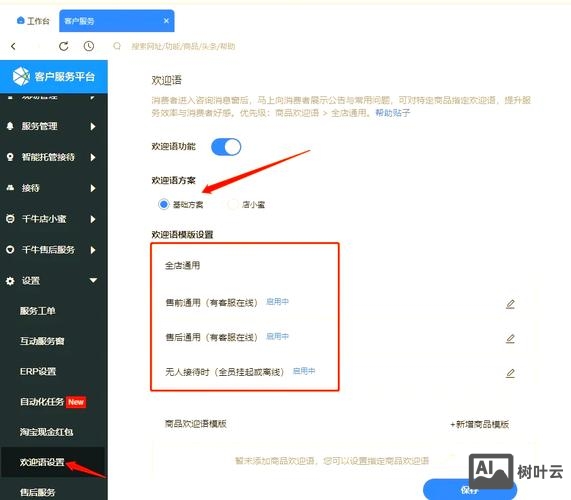This screenshot has width=571, height=500.
Task: Close the 客户服务 tab
Action: coord(166,21)
